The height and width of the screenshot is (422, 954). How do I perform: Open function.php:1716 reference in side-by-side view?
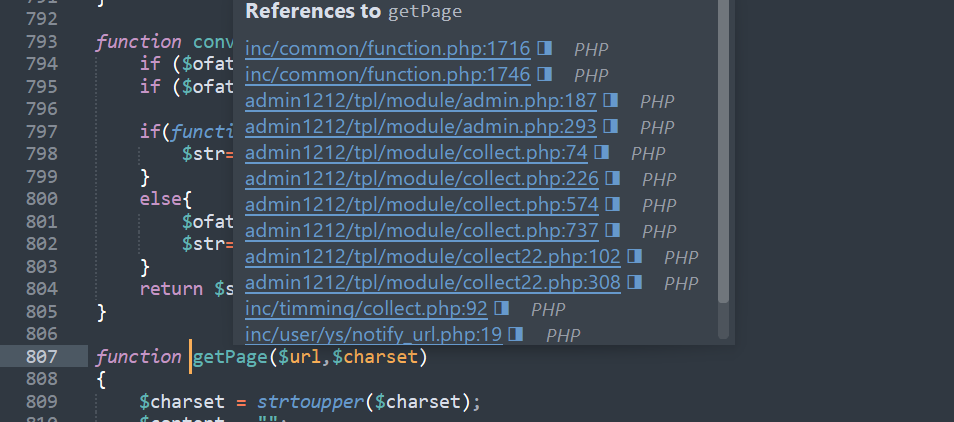[x=545, y=48]
